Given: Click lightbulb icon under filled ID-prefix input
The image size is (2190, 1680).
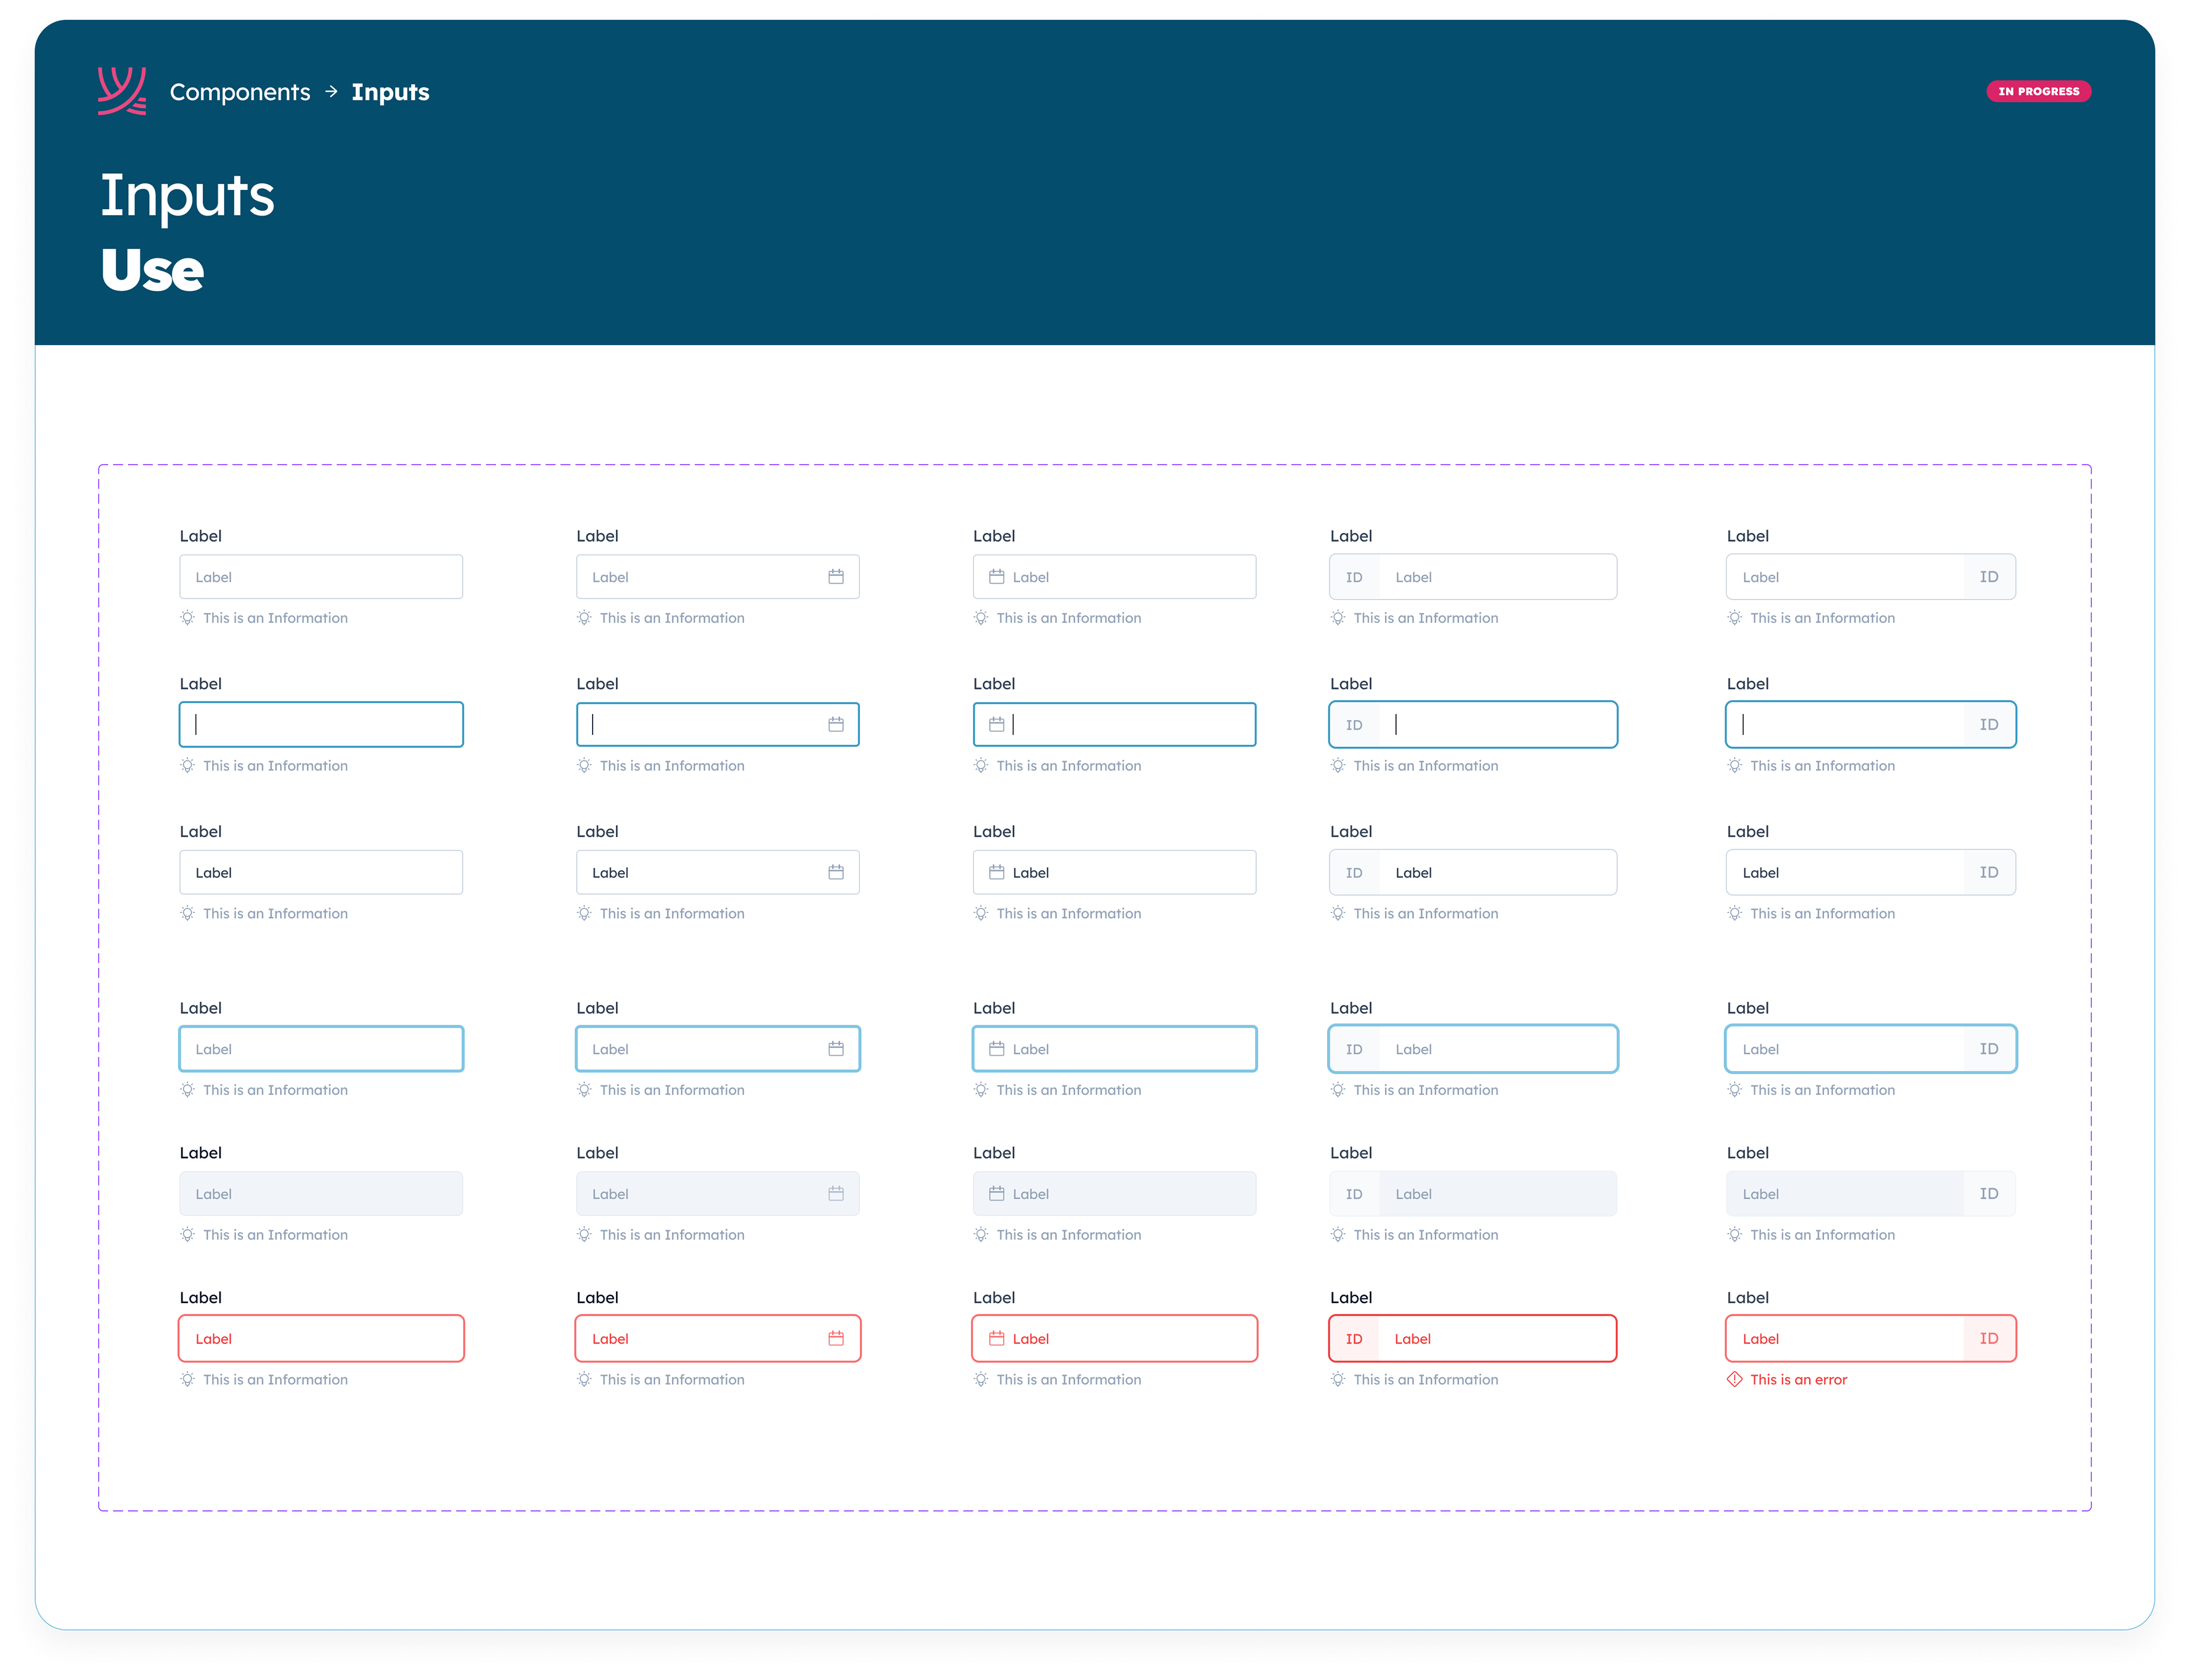Looking at the screenshot, I should [x=1338, y=914].
